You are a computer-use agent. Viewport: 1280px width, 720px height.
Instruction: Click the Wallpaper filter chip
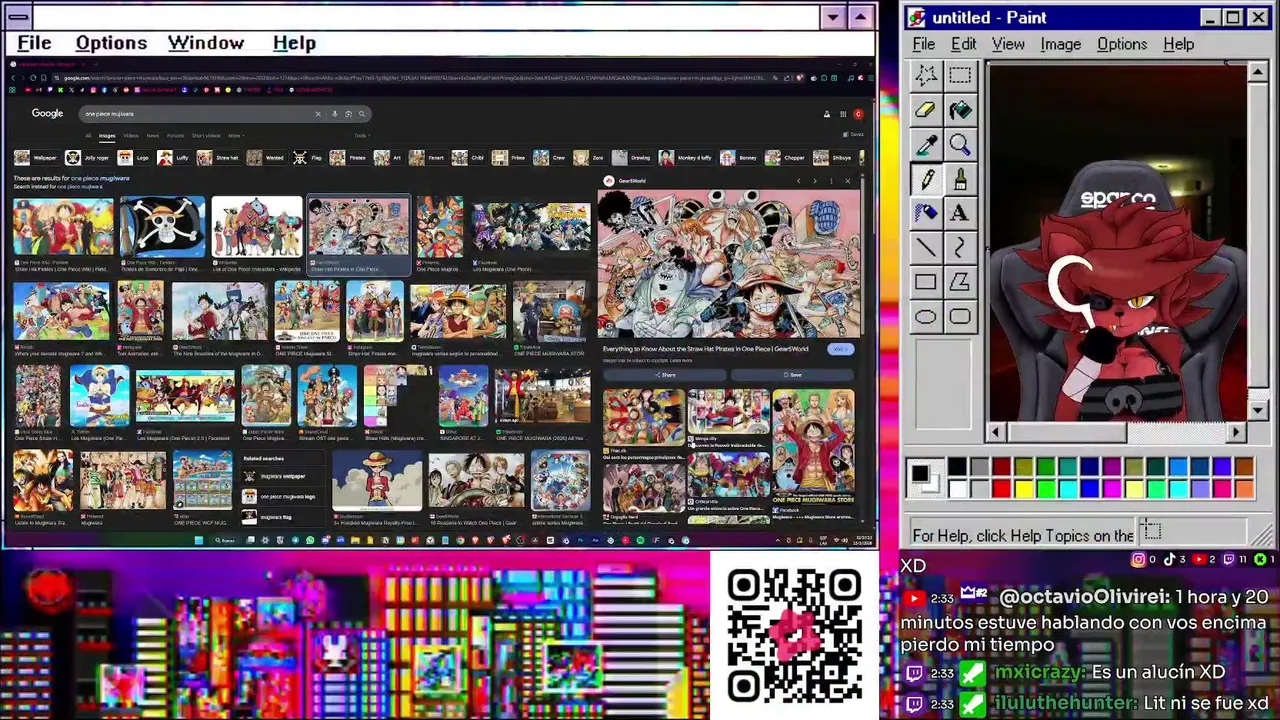coord(36,157)
